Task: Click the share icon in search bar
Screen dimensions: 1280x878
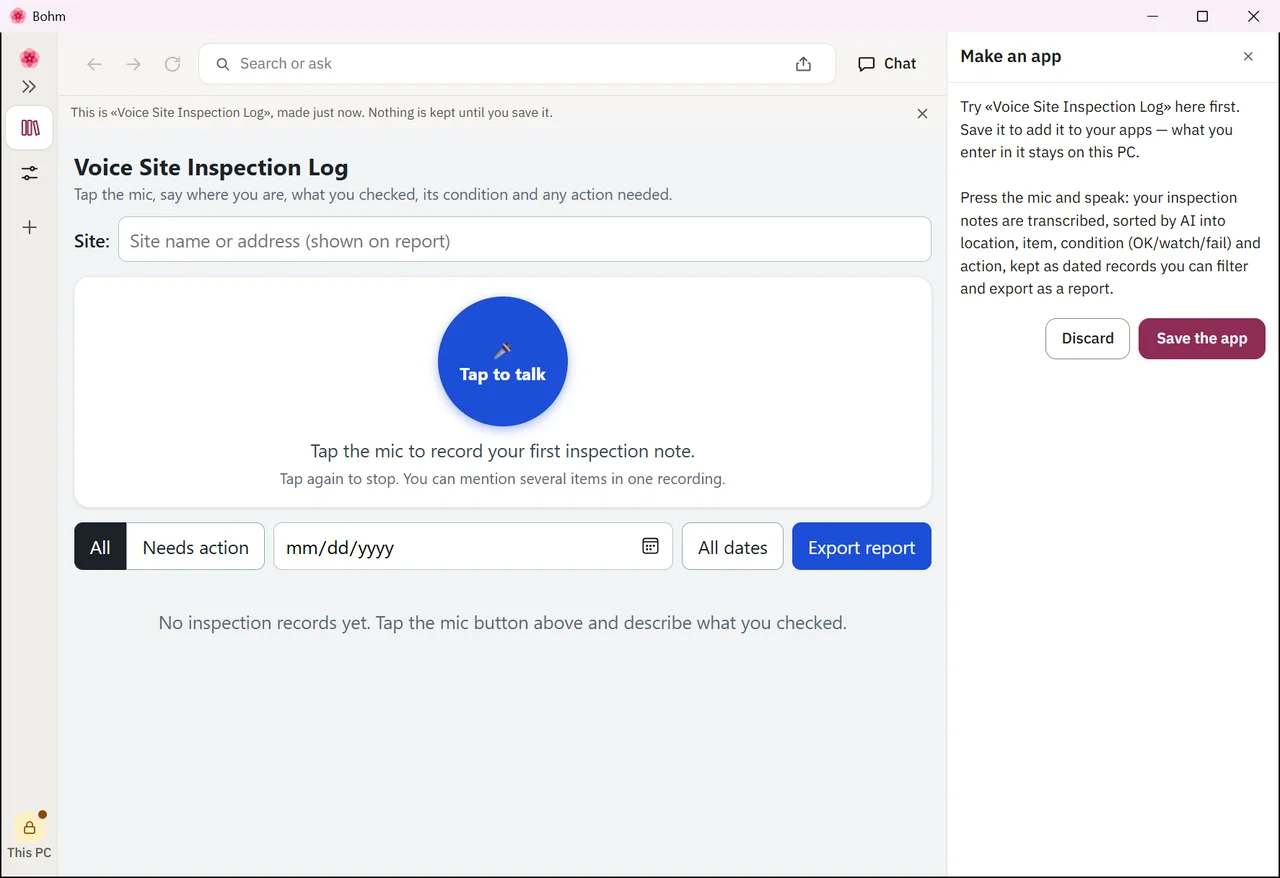Action: [x=803, y=64]
